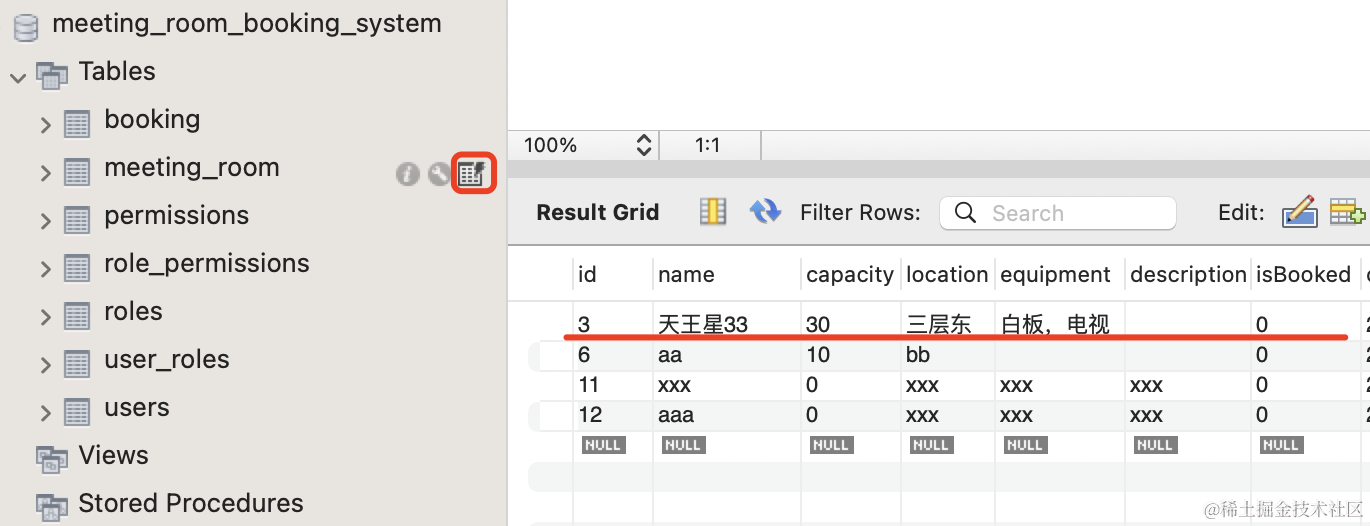Viewport: 1370px width, 526px height.
Task: Select the Views tree item
Action: 113,456
